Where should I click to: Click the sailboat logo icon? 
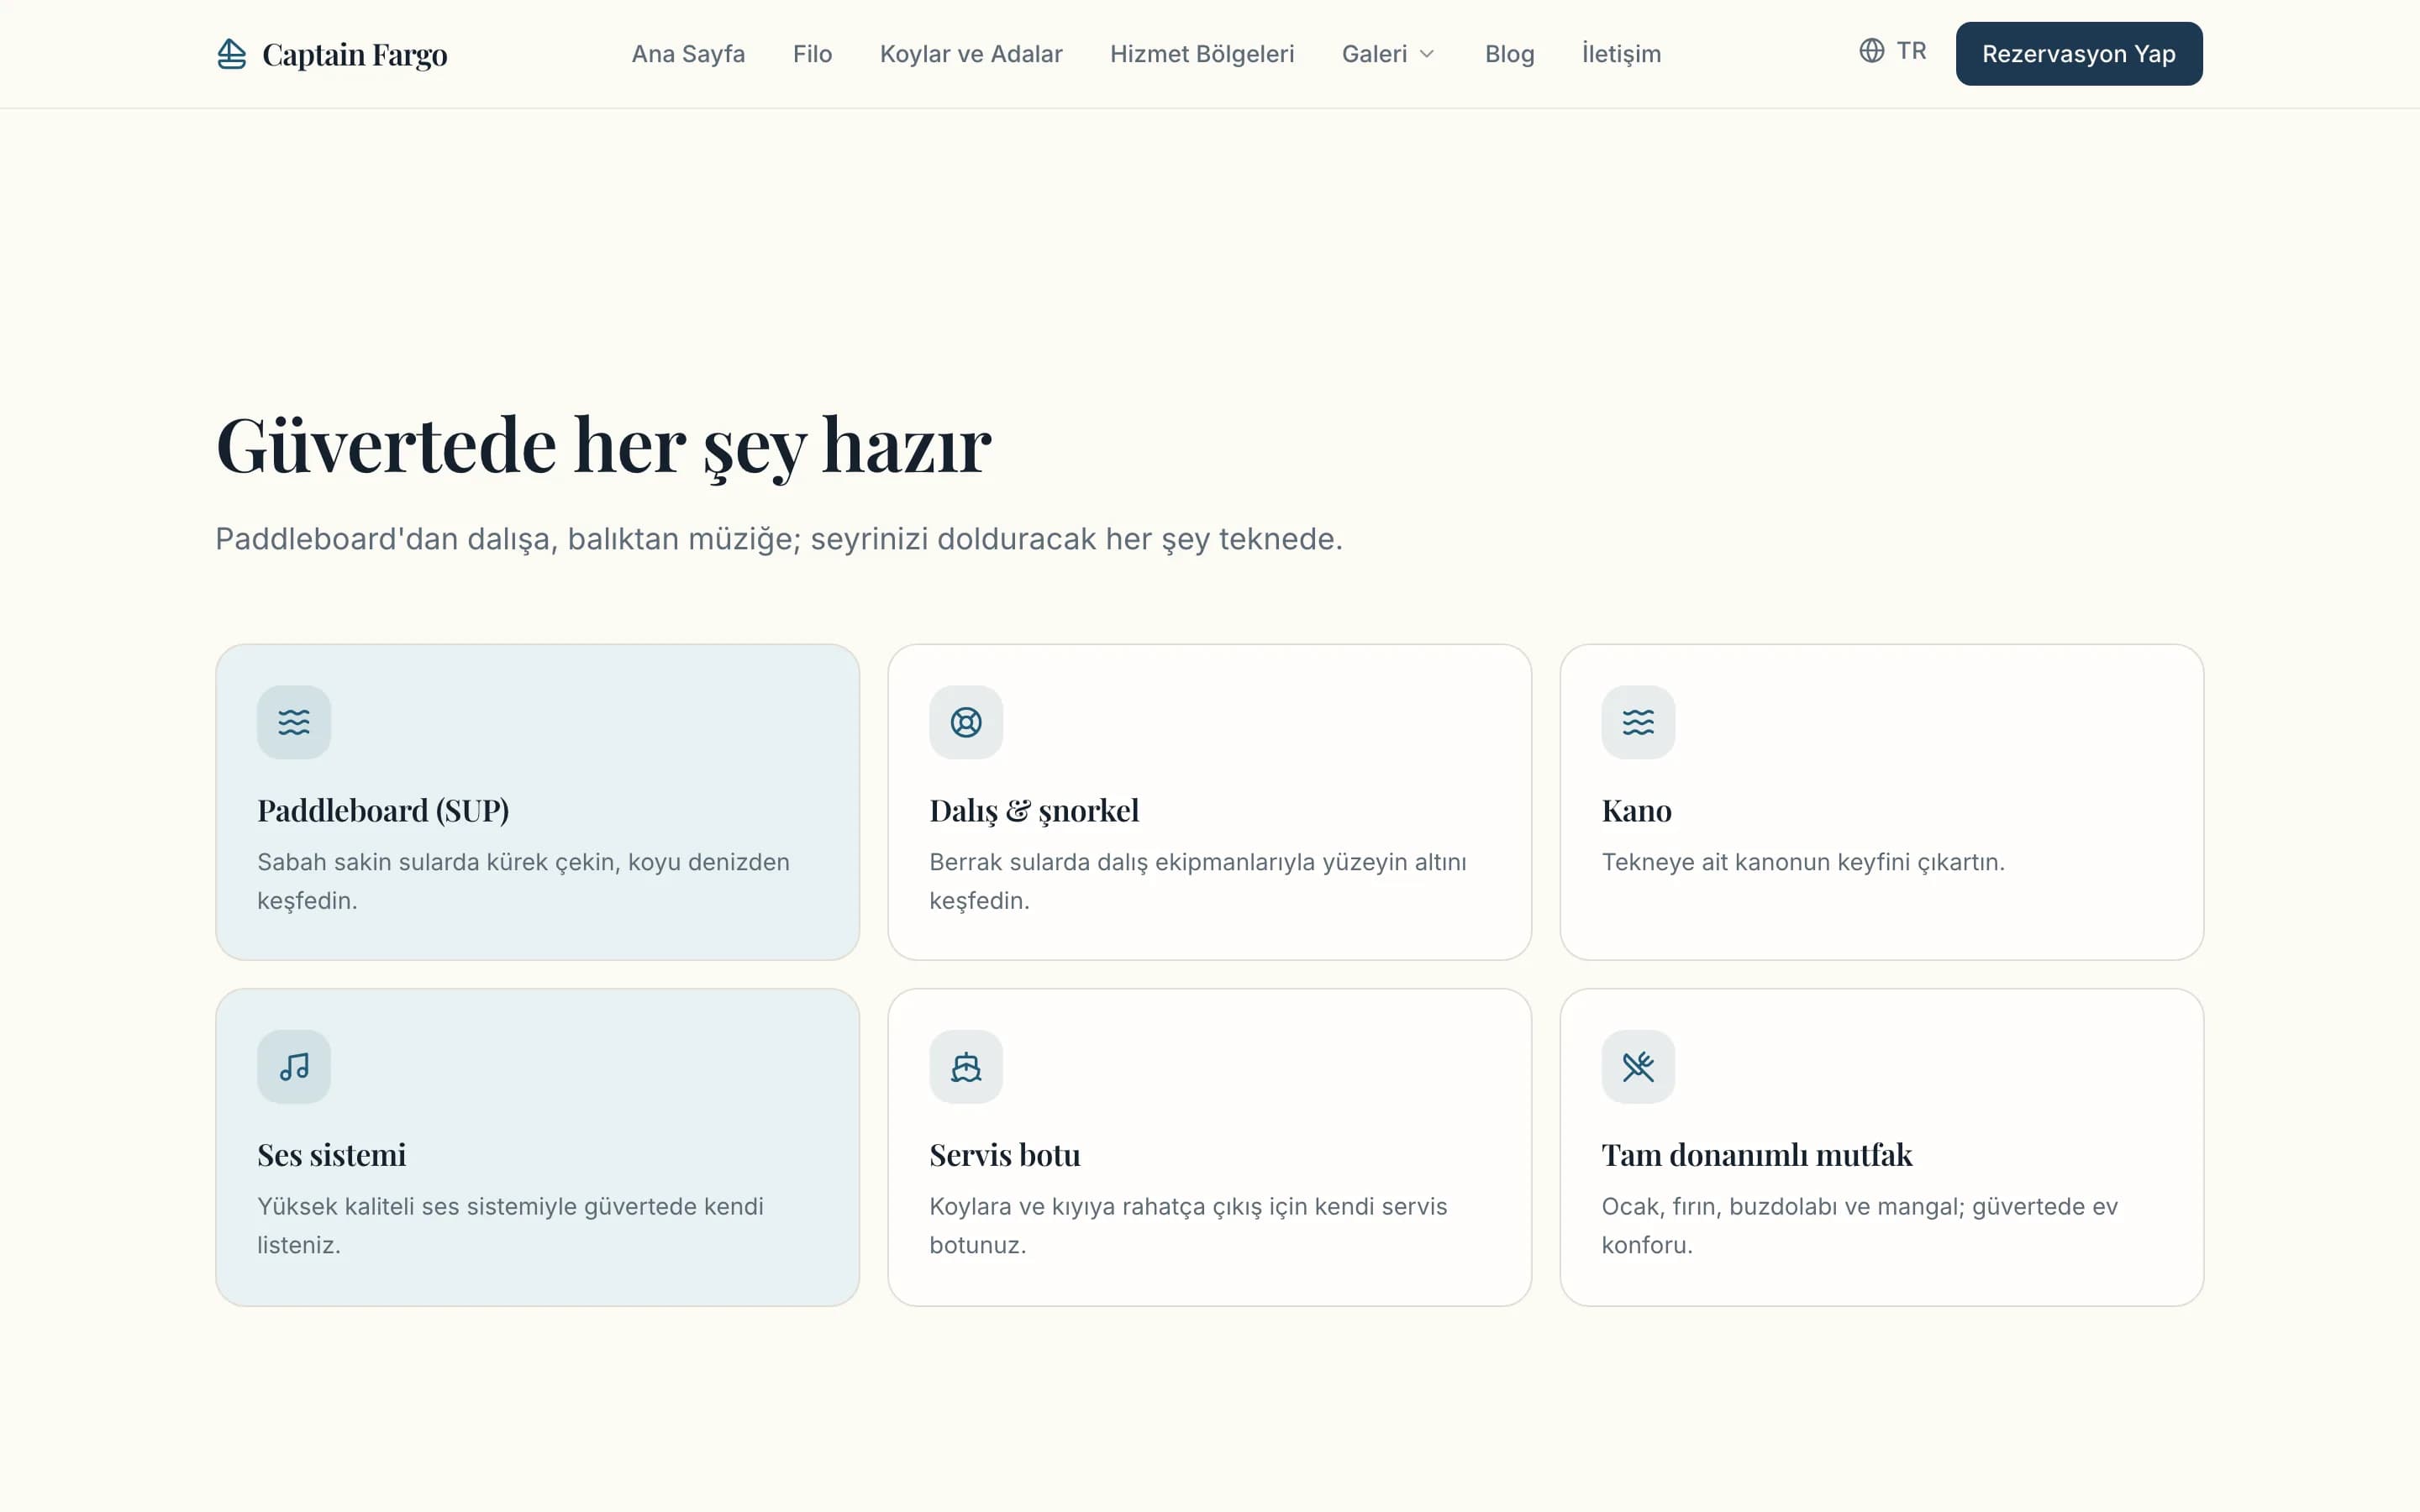tap(231, 54)
